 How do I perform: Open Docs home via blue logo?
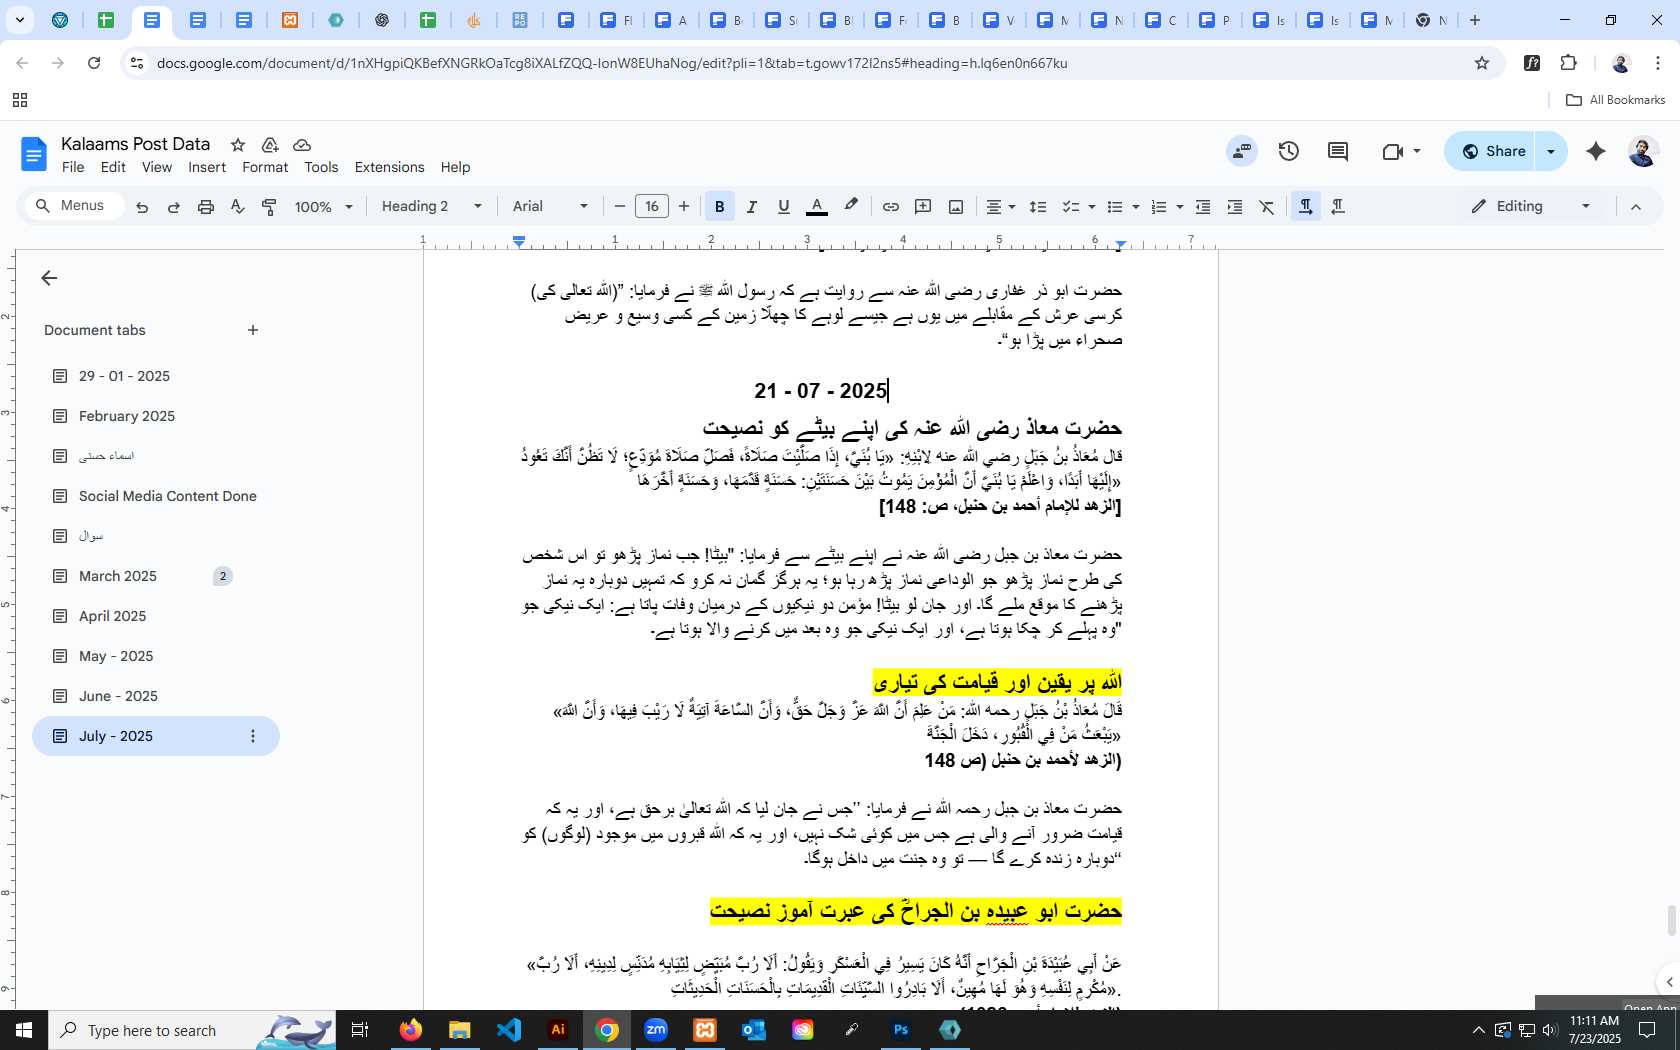[x=34, y=155]
